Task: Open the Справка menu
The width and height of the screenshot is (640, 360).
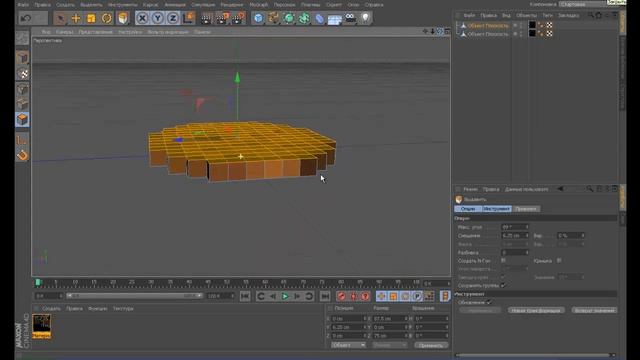Action: click(x=374, y=5)
